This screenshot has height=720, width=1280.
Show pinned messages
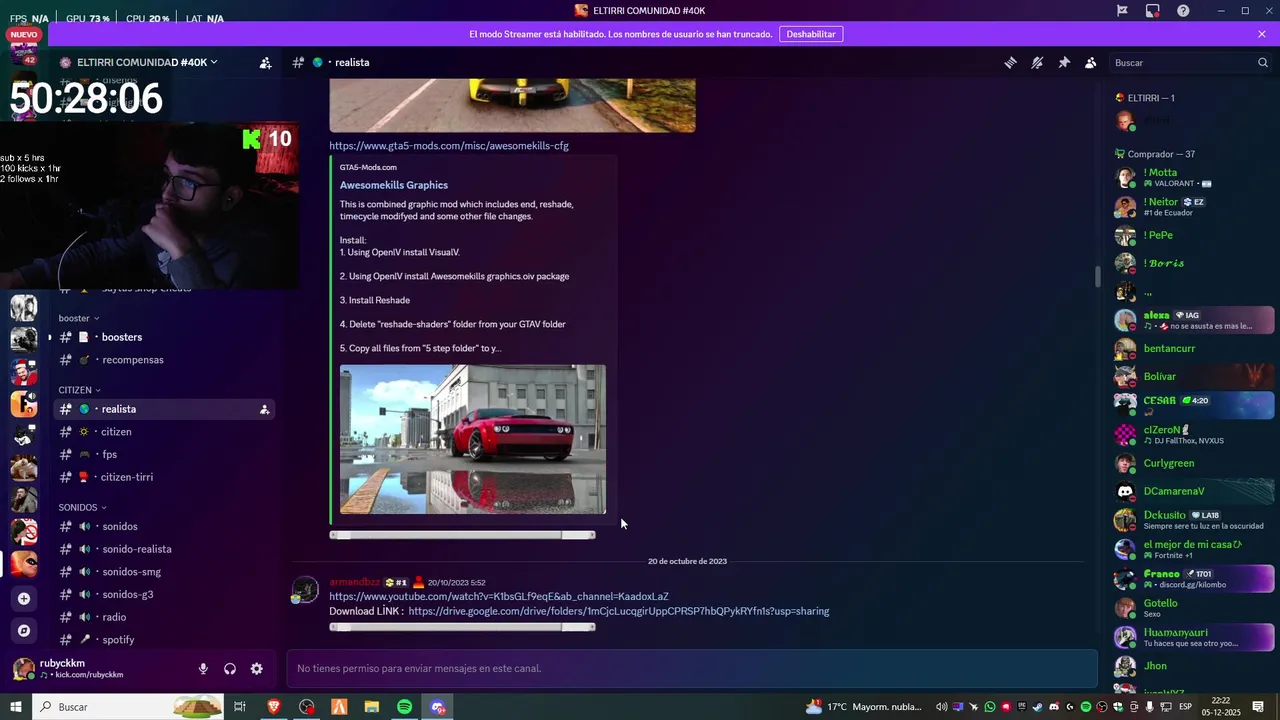point(1064,62)
